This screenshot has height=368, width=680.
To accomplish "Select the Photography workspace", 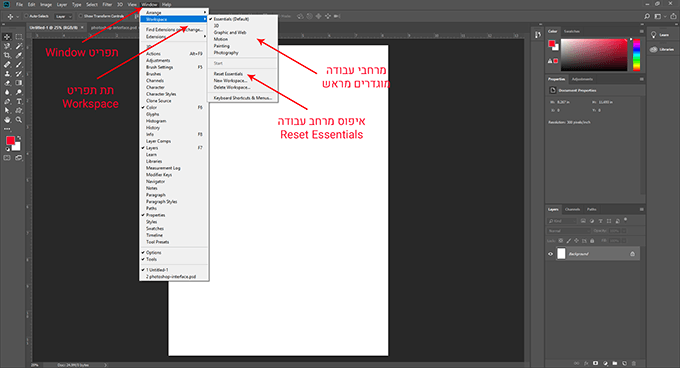I will pos(226,53).
